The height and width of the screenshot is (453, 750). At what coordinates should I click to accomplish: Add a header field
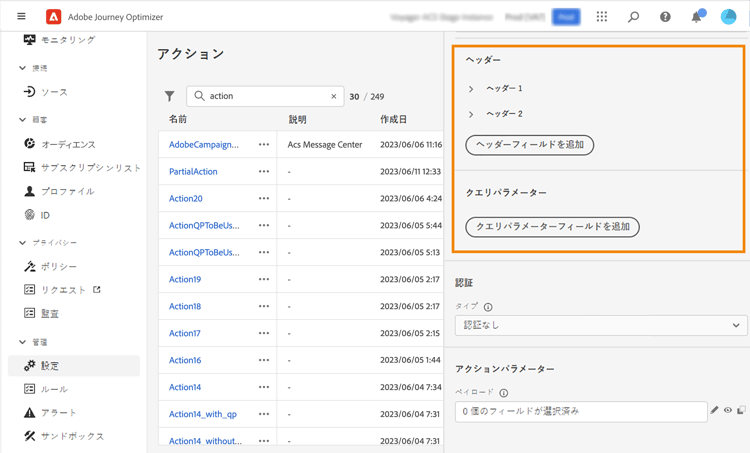(529, 145)
